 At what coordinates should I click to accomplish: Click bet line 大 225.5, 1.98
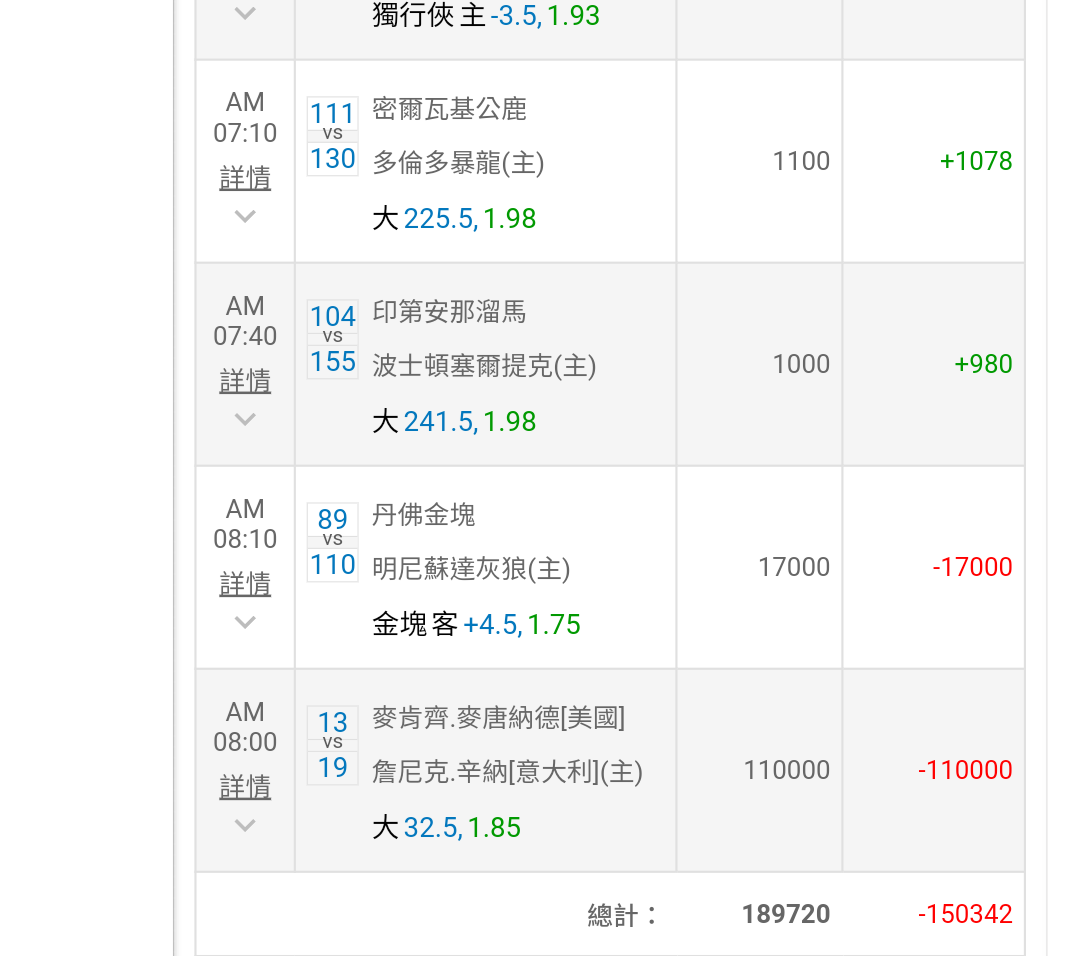[454, 218]
